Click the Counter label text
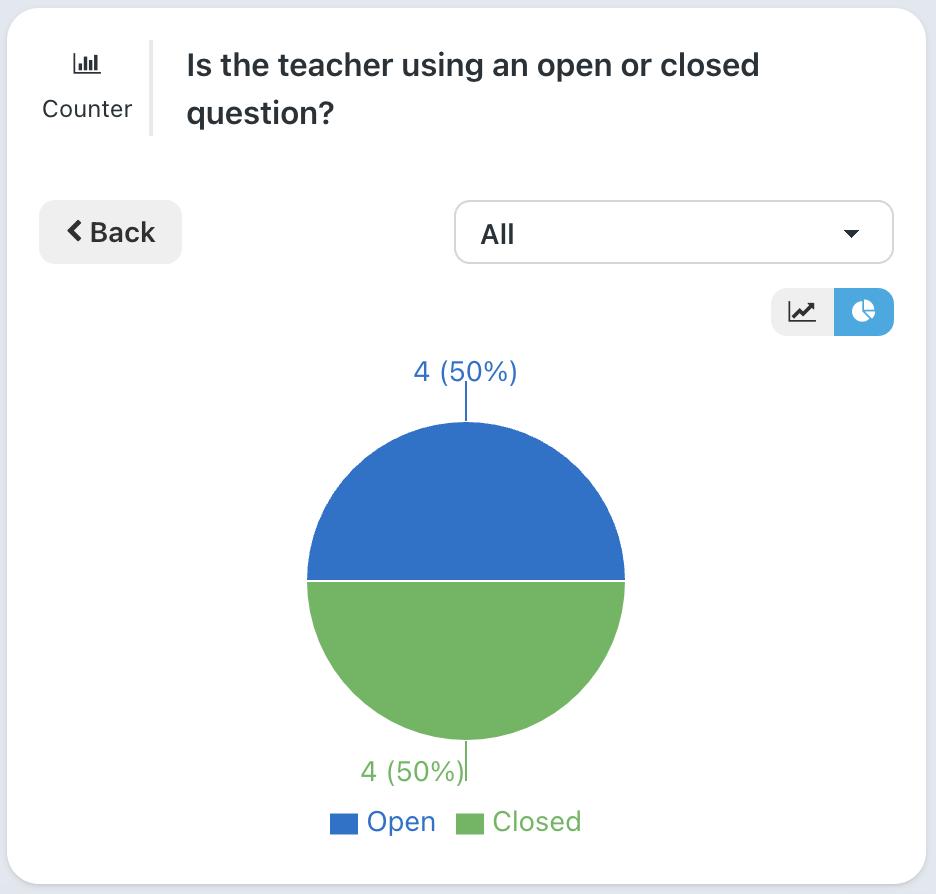The width and height of the screenshot is (936, 894). pyautogui.click(x=87, y=109)
